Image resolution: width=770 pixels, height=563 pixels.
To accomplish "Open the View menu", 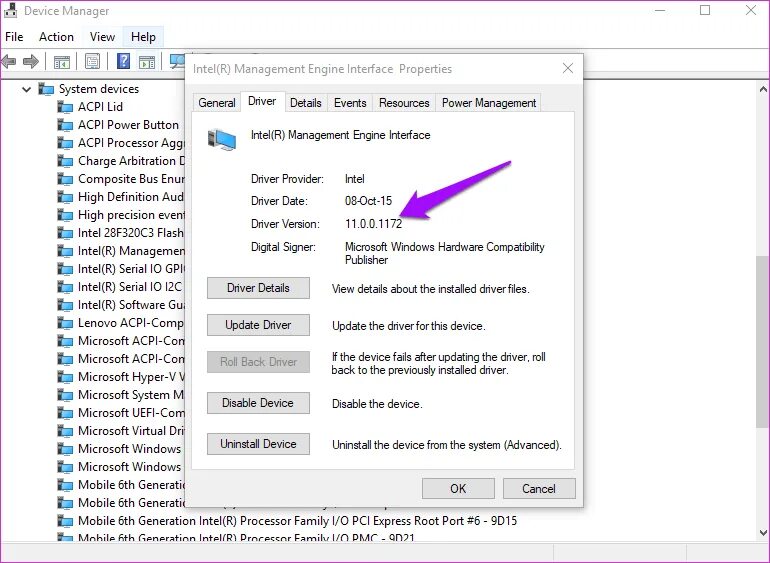I will pyautogui.click(x=102, y=37).
